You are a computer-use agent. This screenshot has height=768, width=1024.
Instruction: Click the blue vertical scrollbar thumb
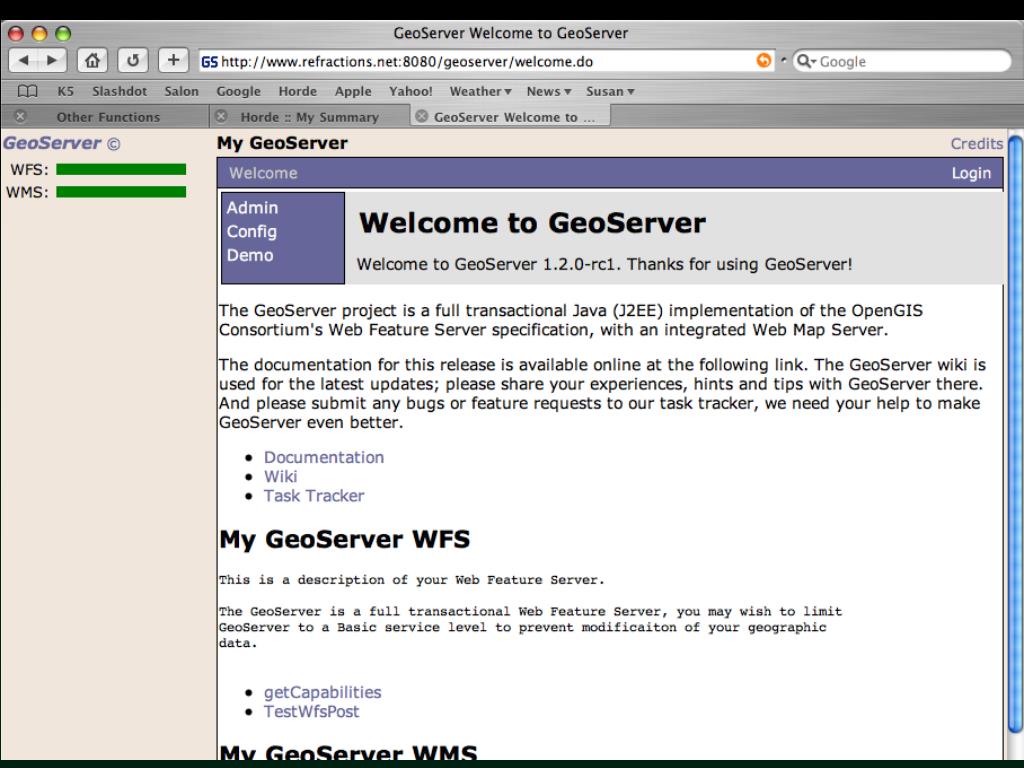coord(1016,434)
